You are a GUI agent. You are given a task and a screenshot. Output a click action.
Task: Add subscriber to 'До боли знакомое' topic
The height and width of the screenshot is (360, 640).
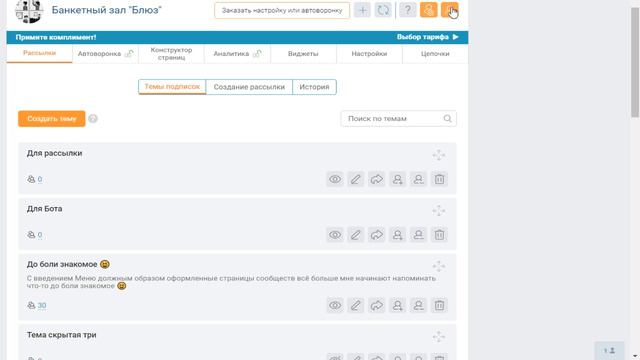[398, 305]
